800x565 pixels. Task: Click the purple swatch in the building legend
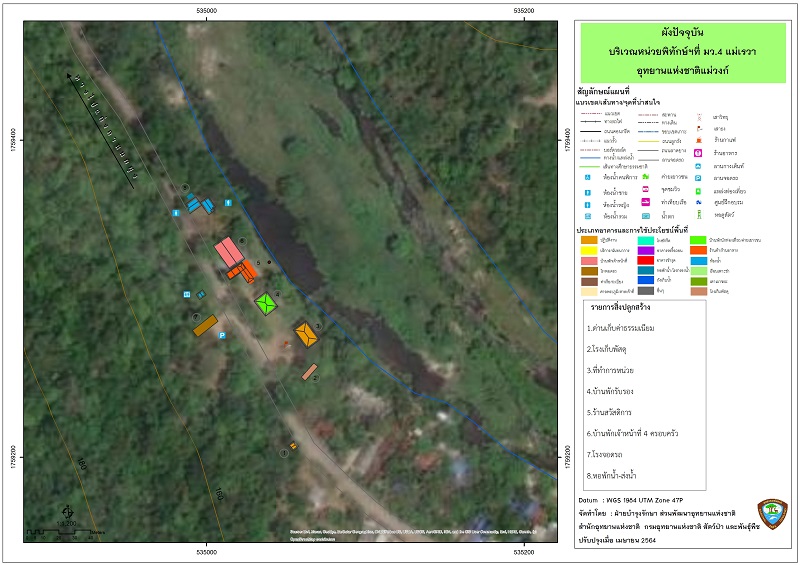coord(646,250)
